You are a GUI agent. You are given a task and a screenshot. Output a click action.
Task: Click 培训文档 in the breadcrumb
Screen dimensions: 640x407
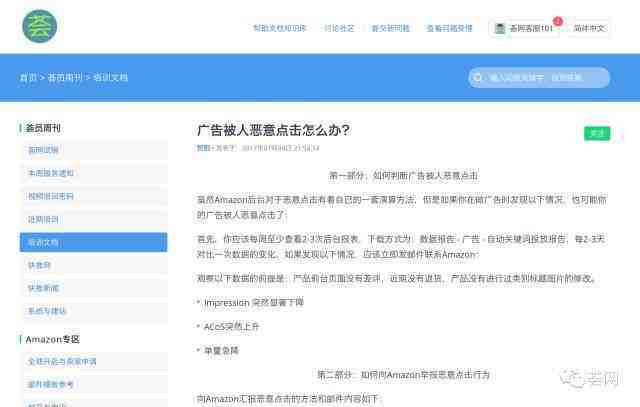coord(110,78)
